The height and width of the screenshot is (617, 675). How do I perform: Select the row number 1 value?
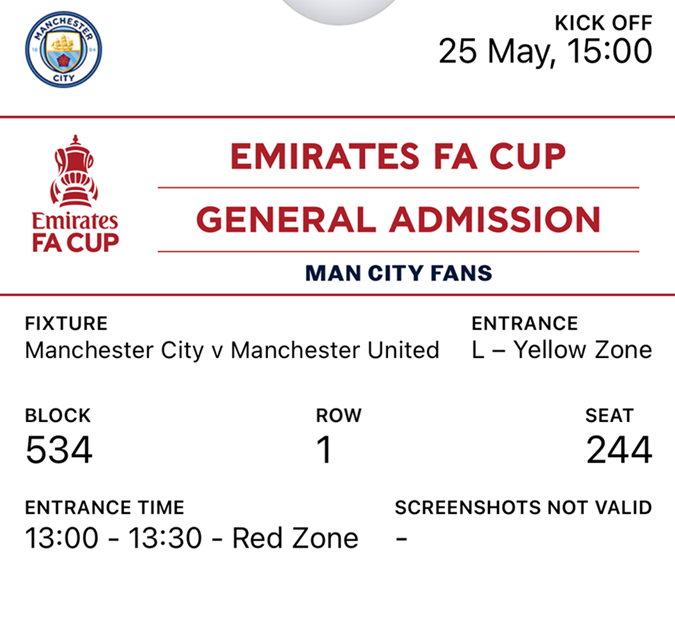coord(324,451)
